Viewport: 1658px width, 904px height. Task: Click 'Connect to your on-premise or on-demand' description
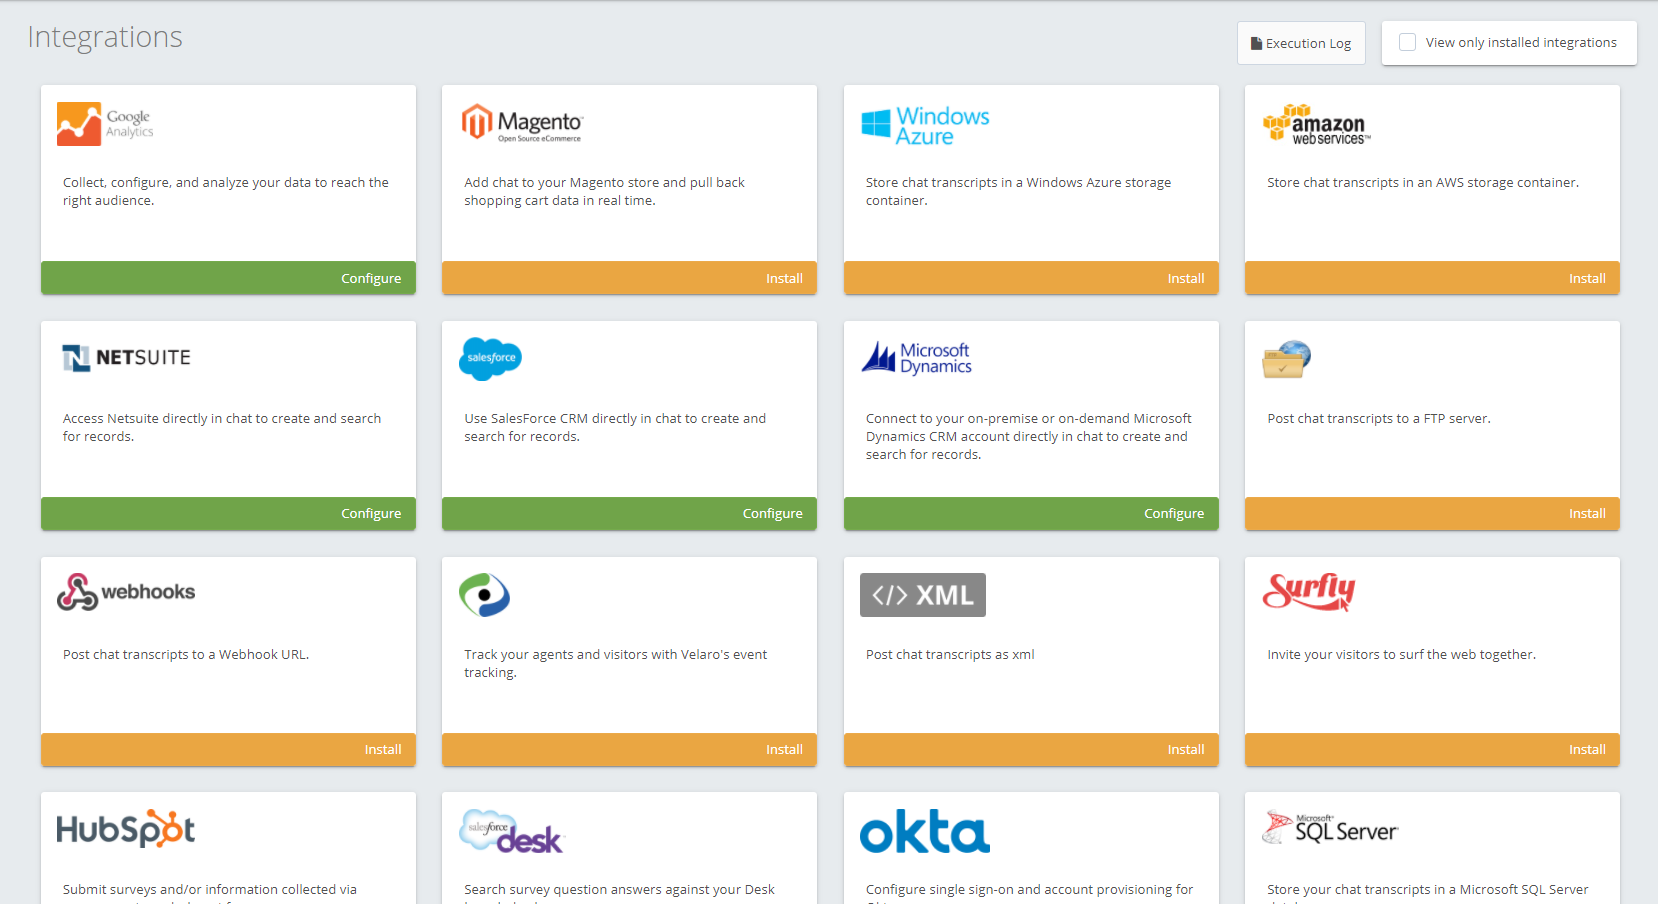pyautogui.click(x=1029, y=436)
